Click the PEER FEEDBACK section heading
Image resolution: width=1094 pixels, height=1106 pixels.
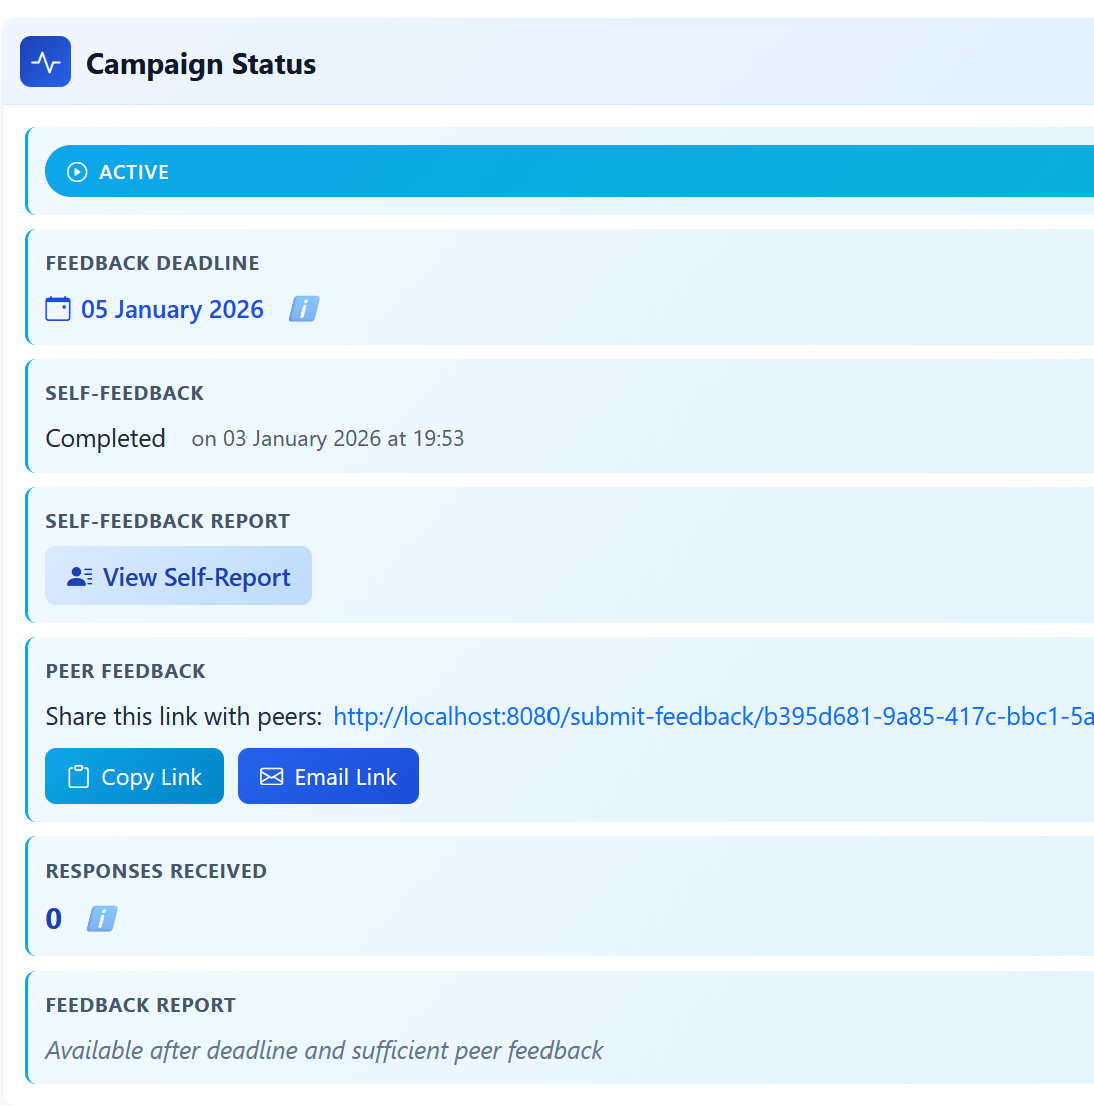pos(125,671)
